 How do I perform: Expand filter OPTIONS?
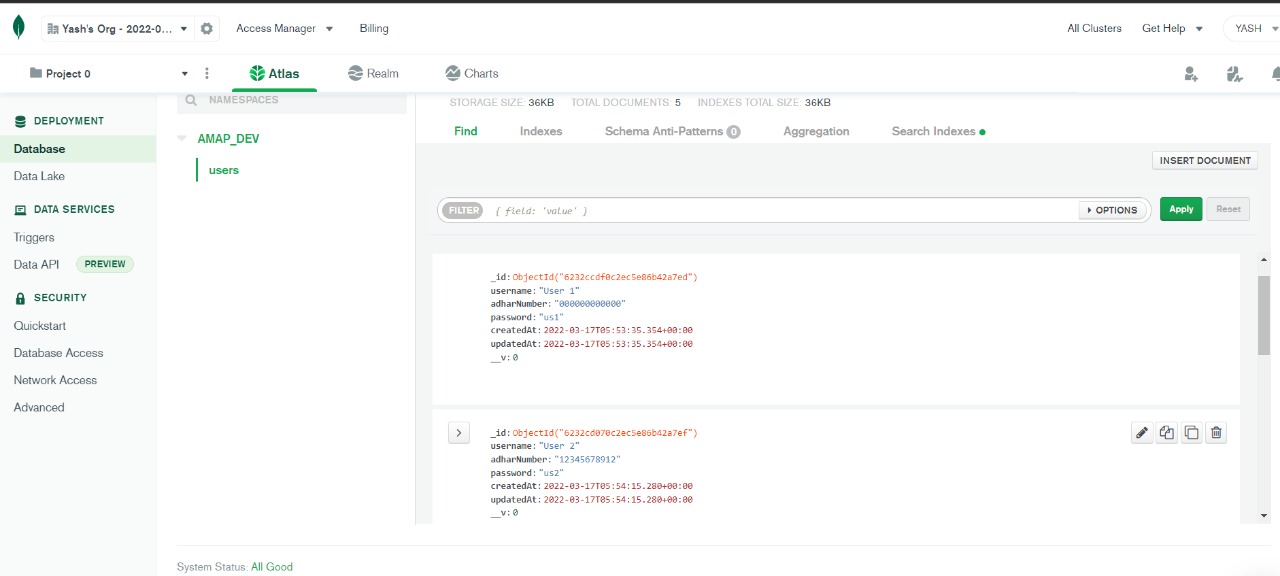1112,211
